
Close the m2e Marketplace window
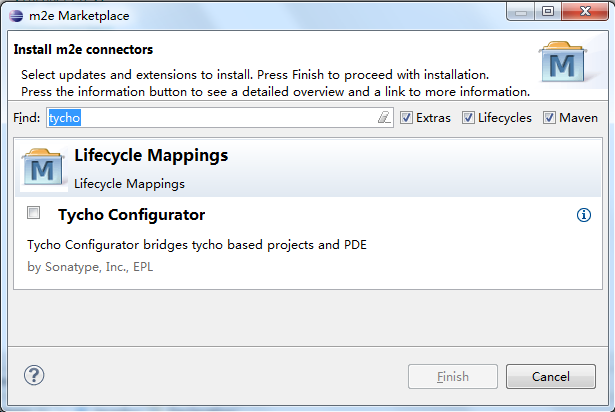[585, 11]
